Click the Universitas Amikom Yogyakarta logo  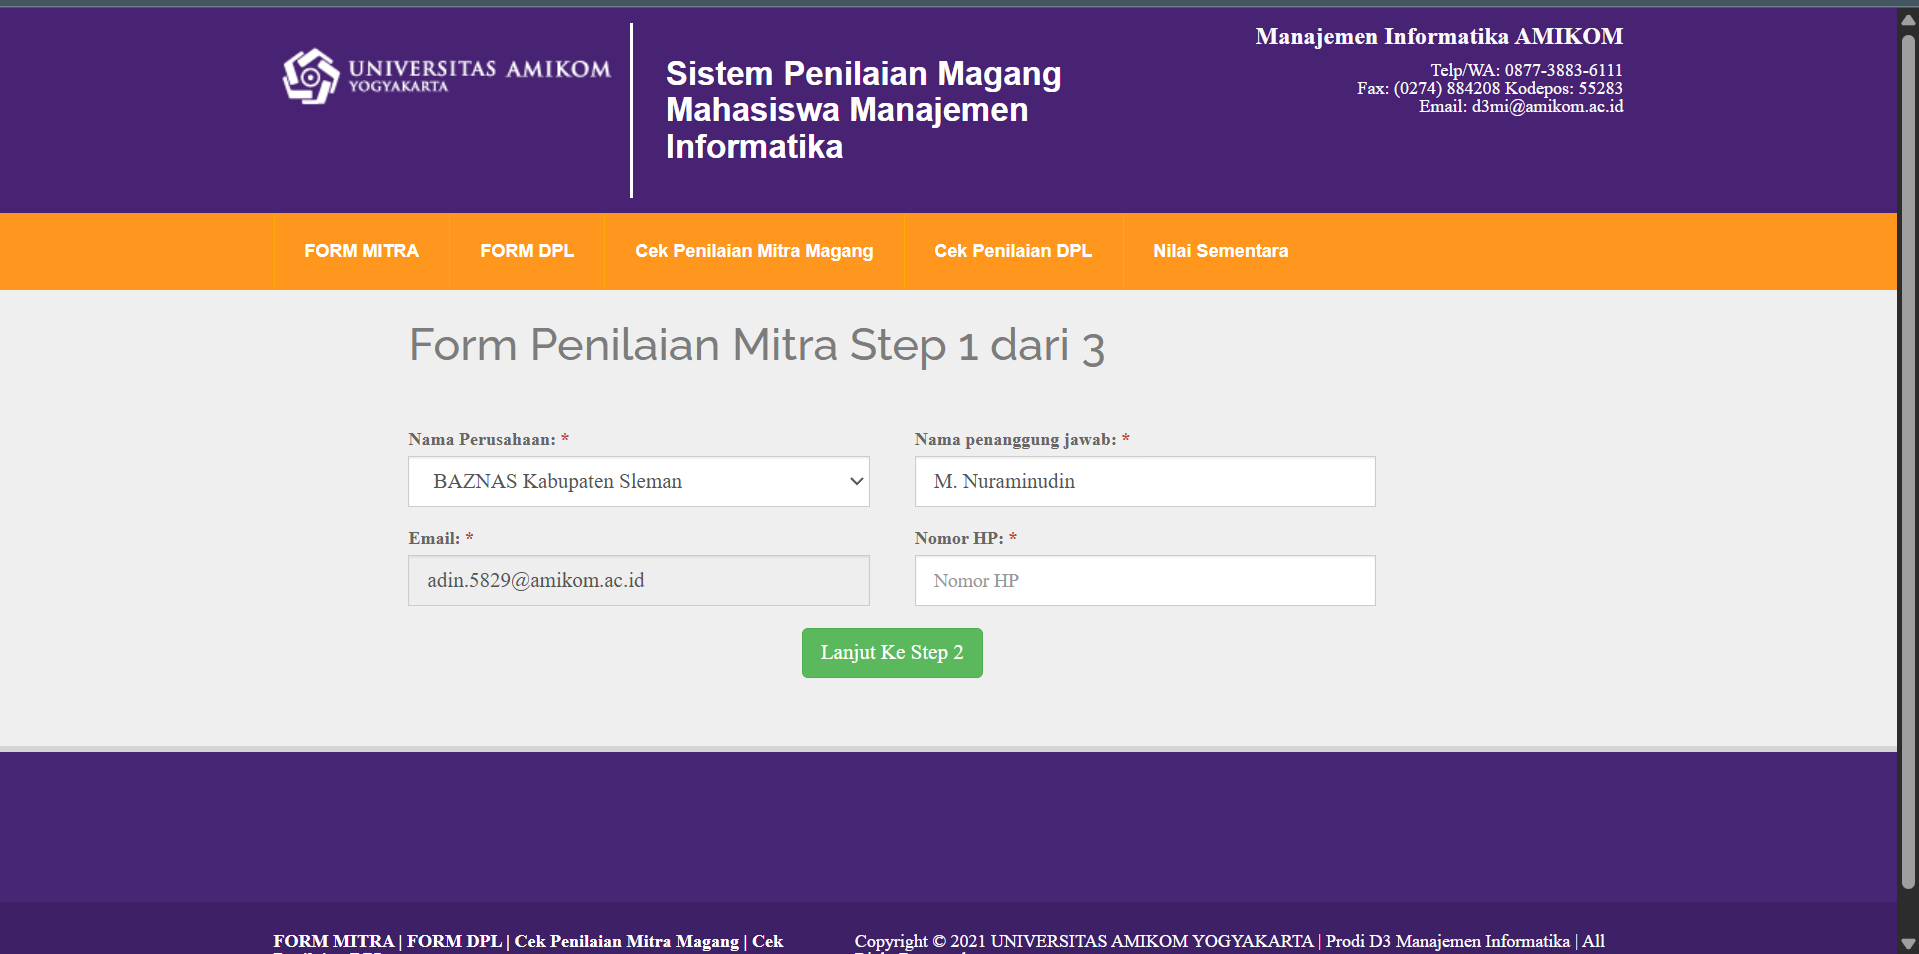coord(446,76)
